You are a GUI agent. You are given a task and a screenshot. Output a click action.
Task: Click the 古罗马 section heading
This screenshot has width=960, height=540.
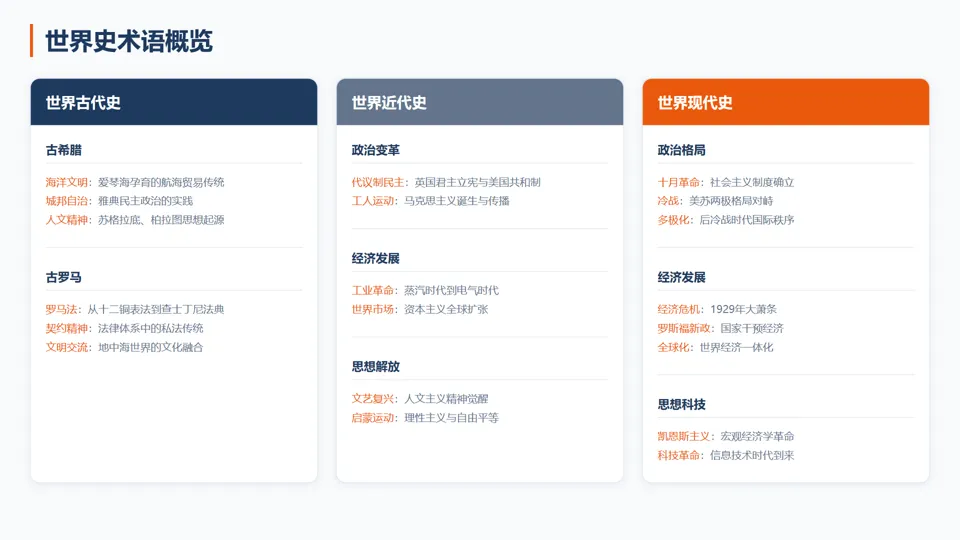[x=64, y=277]
